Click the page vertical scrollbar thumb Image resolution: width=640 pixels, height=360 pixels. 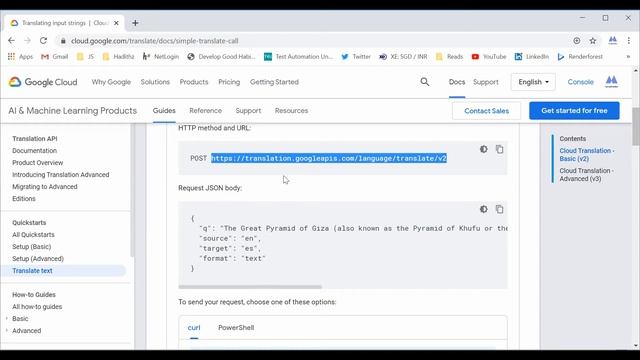click(x=636, y=126)
